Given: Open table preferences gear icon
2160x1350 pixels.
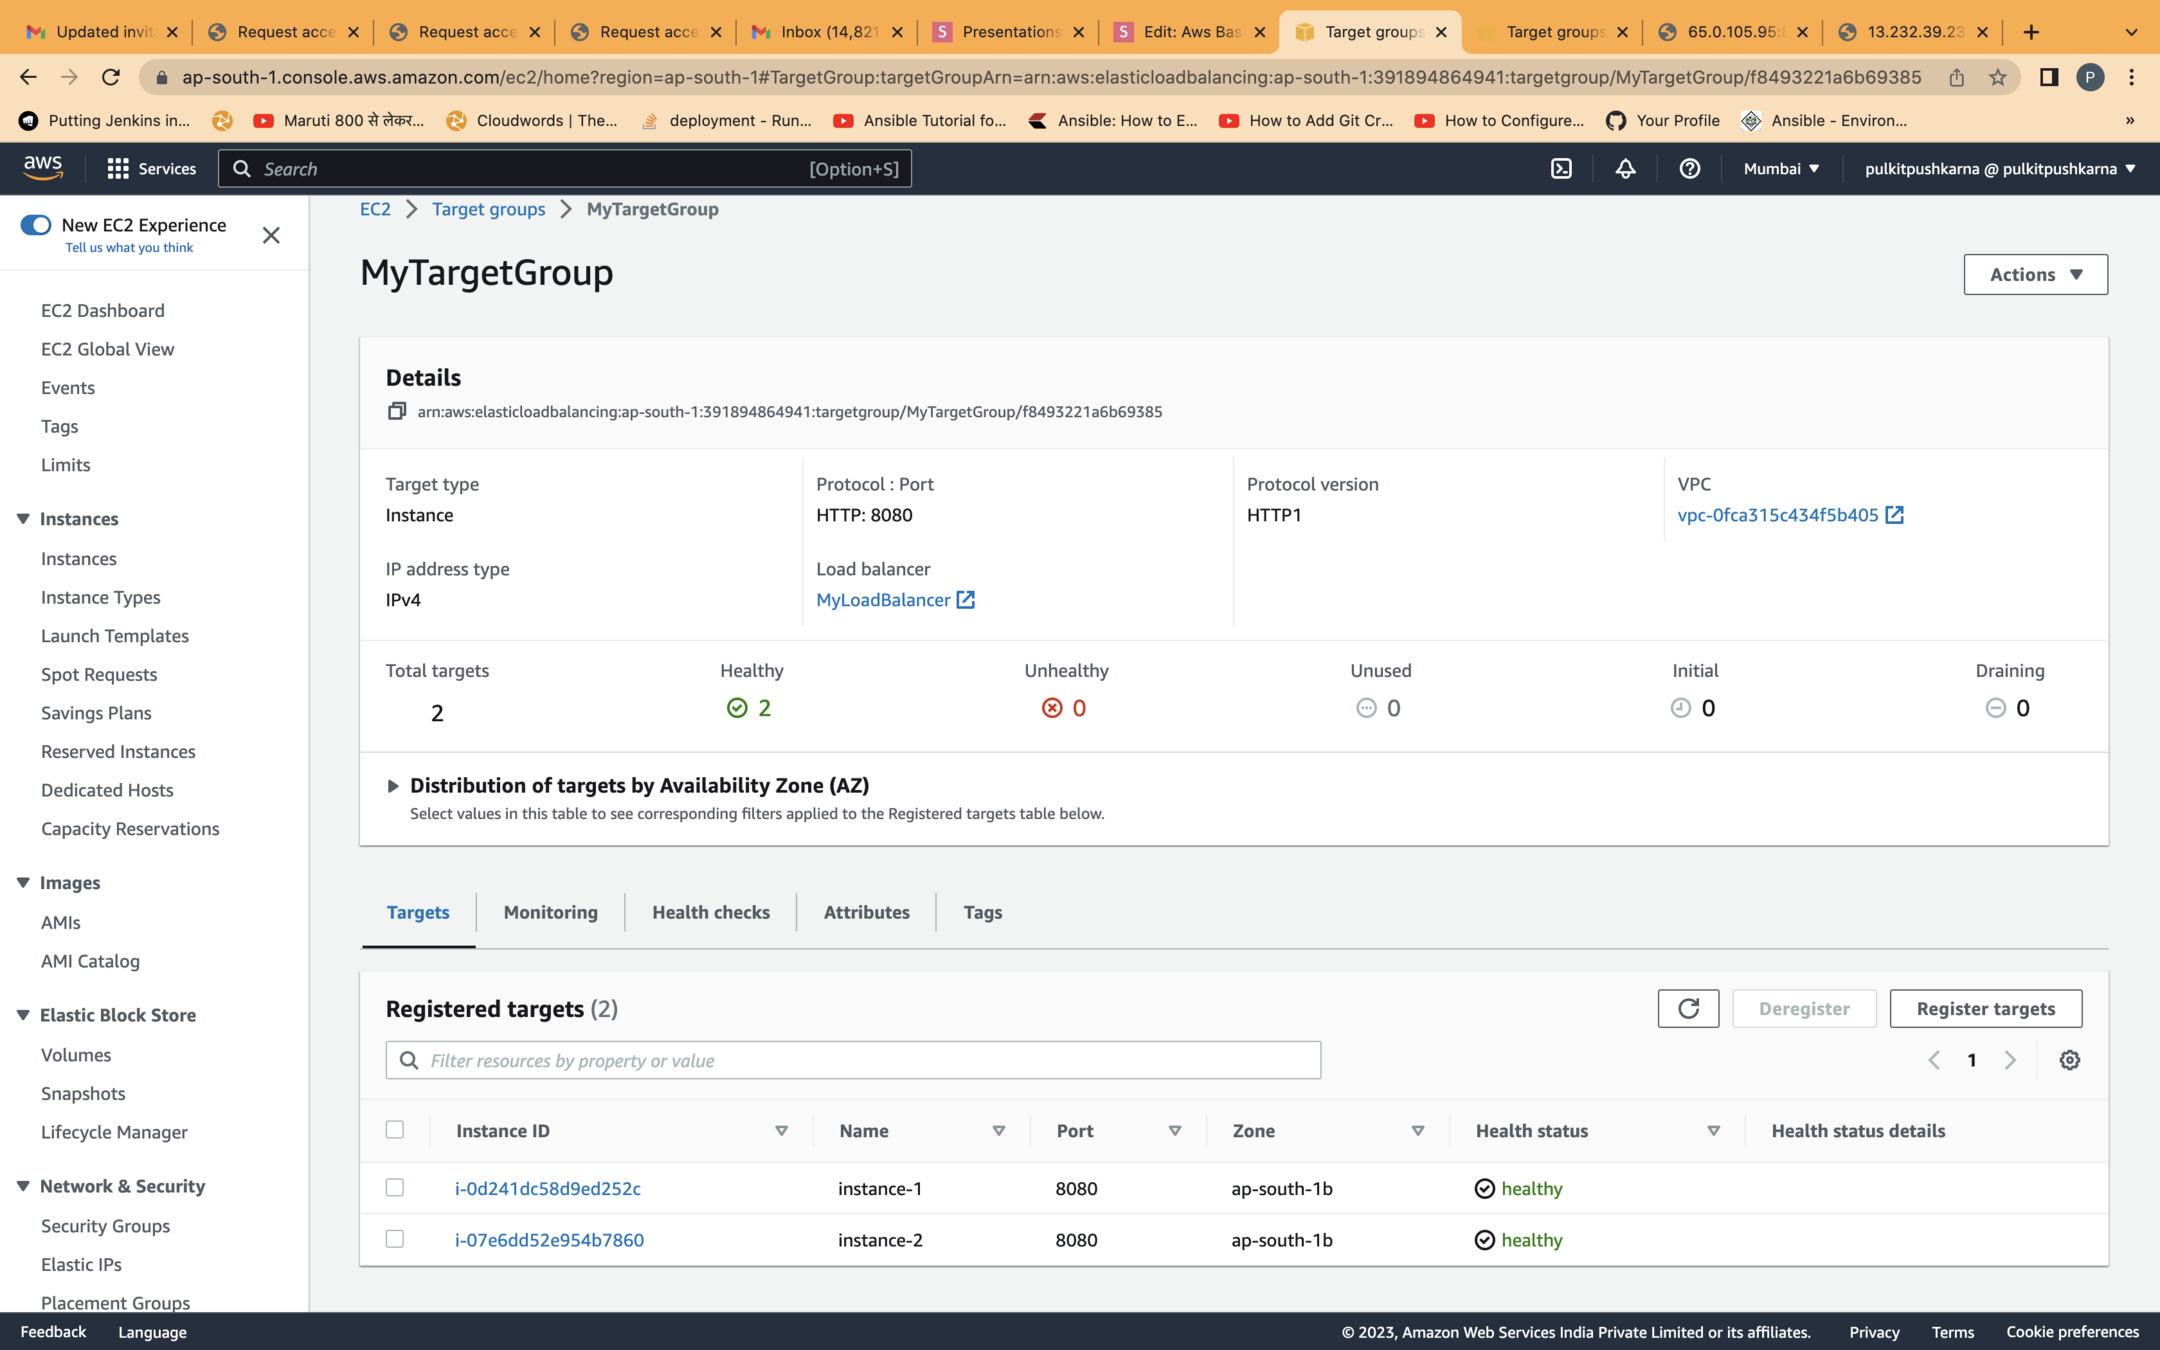Looking at the screenshot, I should tap(2069, 1060).
